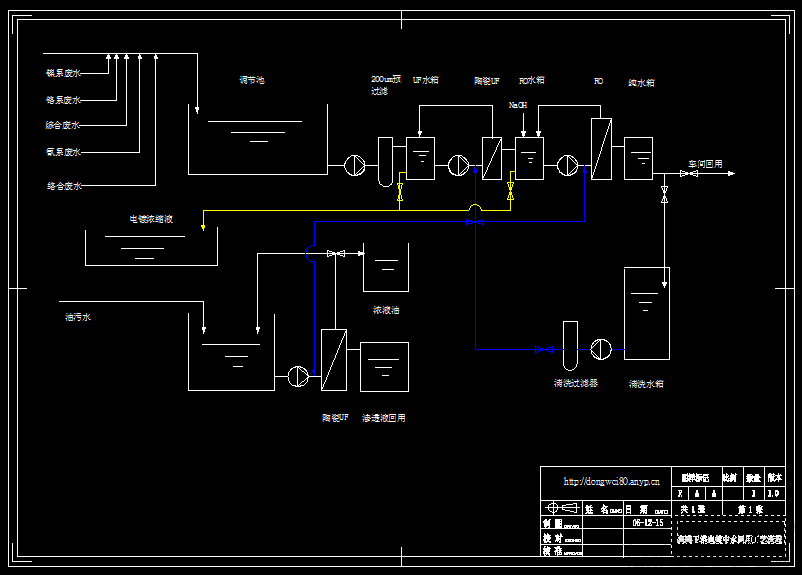
Task: Select the 油污水 label
Action: (78, 317)
